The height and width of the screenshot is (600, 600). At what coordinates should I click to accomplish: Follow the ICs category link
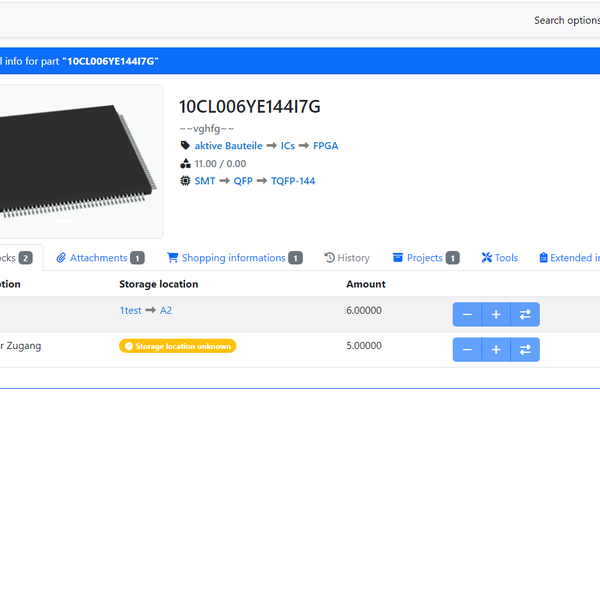(x=288, y=146)
